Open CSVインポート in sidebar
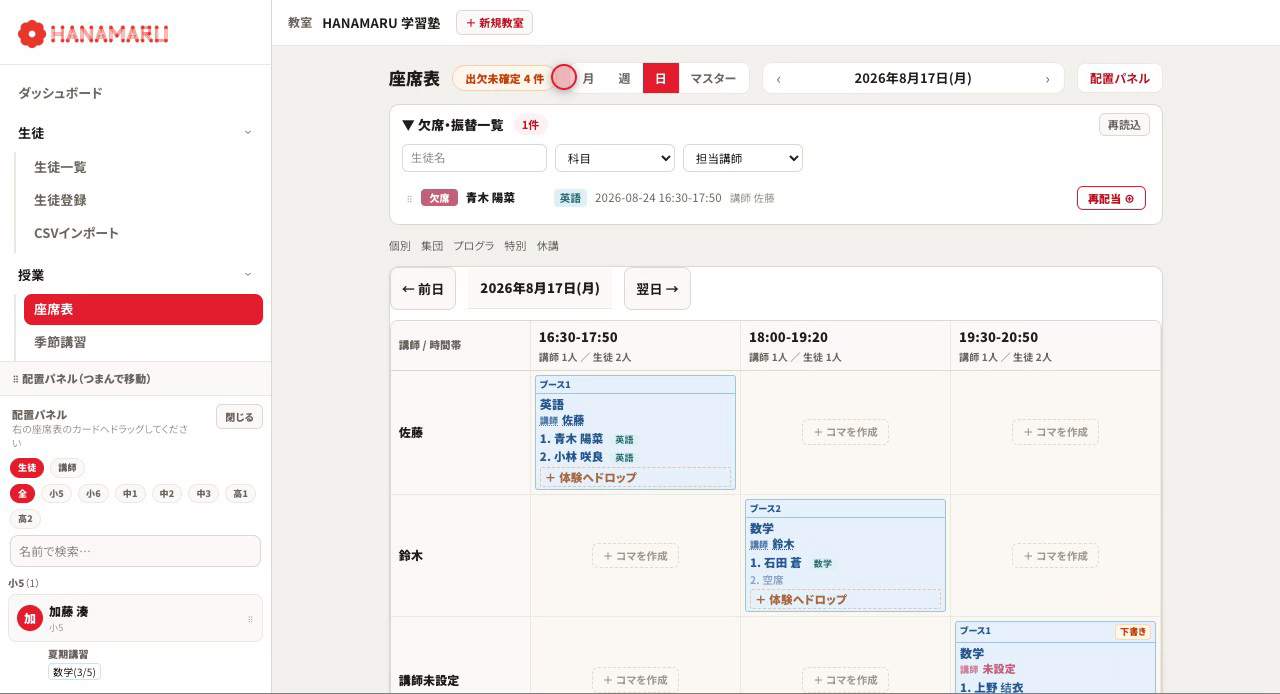The height and width of the screenshot is (694, 1280). pyautogui.click(x=76, y=233)
